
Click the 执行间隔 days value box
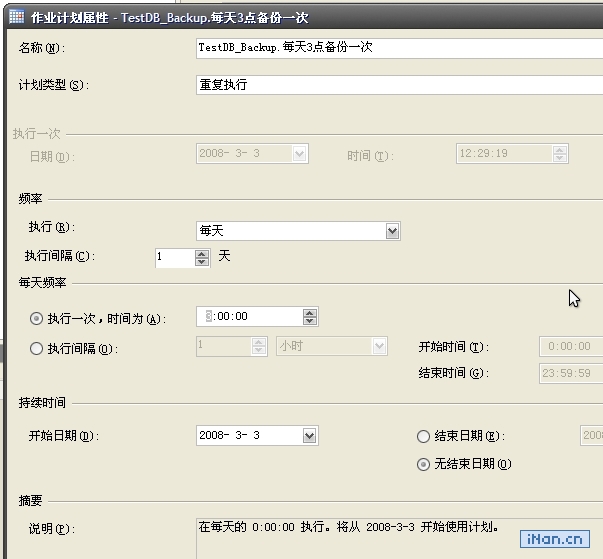[174, 257]
